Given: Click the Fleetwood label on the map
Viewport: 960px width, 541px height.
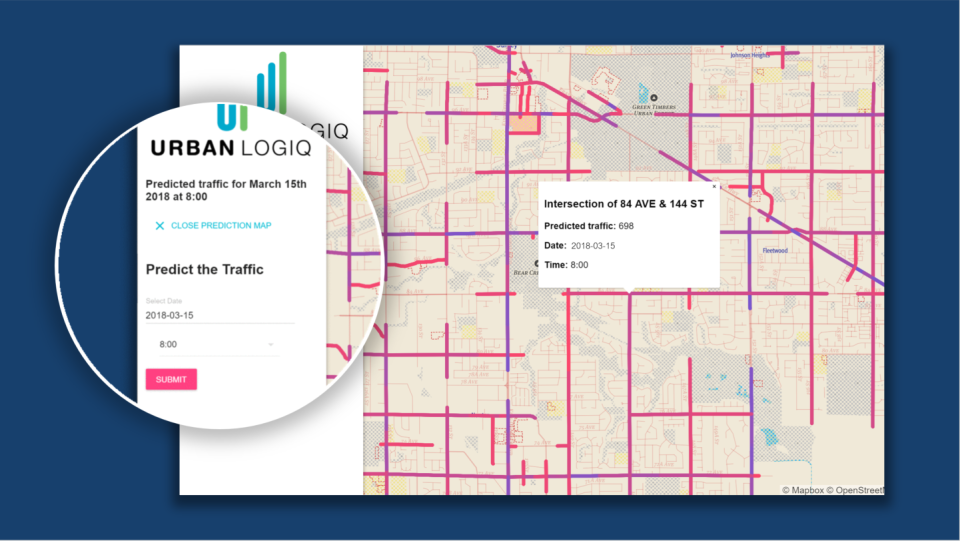Looking at the screenshot, I should click(x=775, y=250).
